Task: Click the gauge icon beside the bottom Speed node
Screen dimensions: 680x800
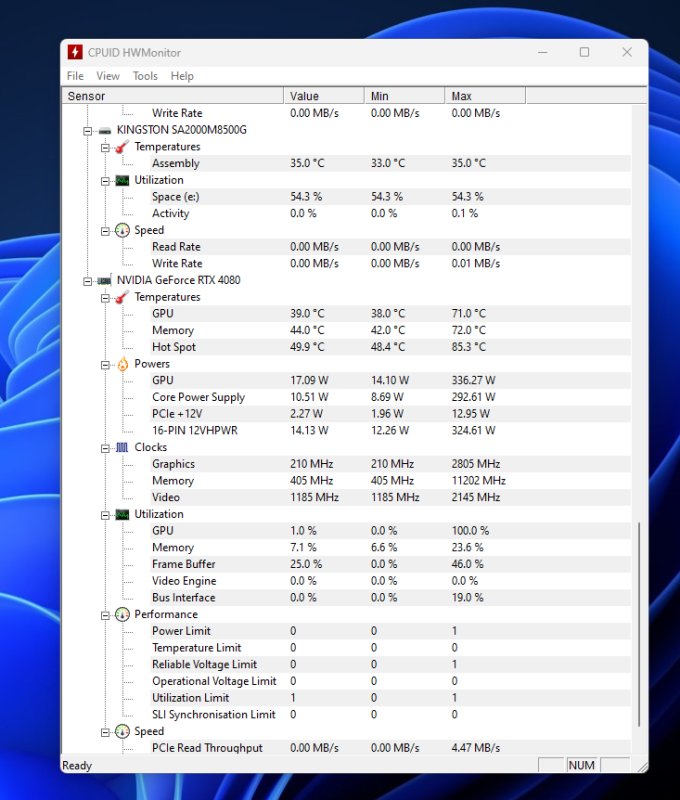Action: tap(122, 732)
